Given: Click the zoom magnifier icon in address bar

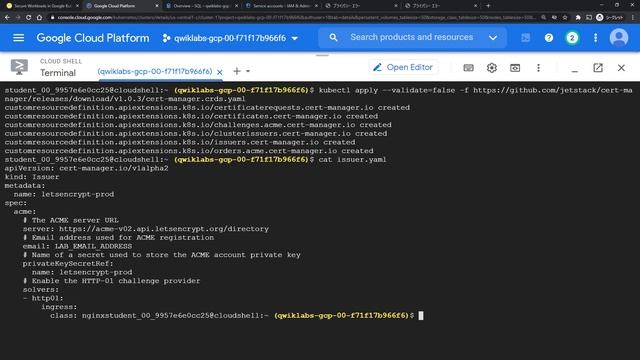Looking at the screenshot, I should 544,18.
